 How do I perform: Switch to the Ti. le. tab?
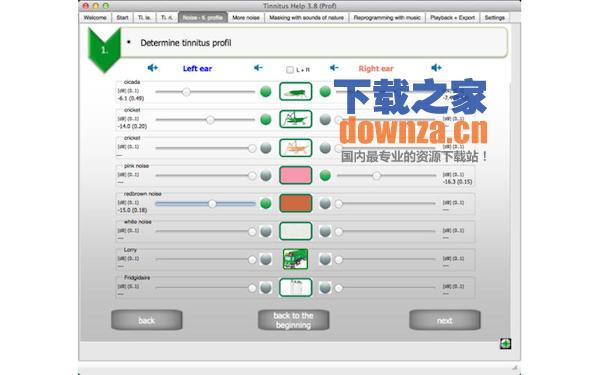click(144, 18)
